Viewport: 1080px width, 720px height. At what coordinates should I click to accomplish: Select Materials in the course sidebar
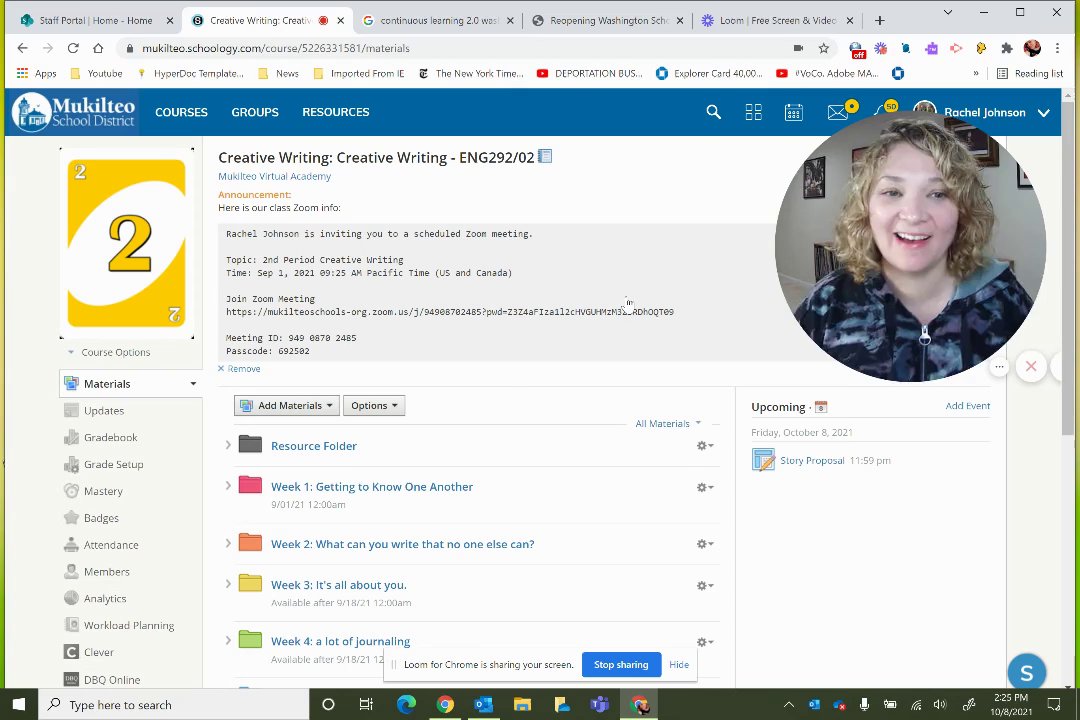(130, 384)
